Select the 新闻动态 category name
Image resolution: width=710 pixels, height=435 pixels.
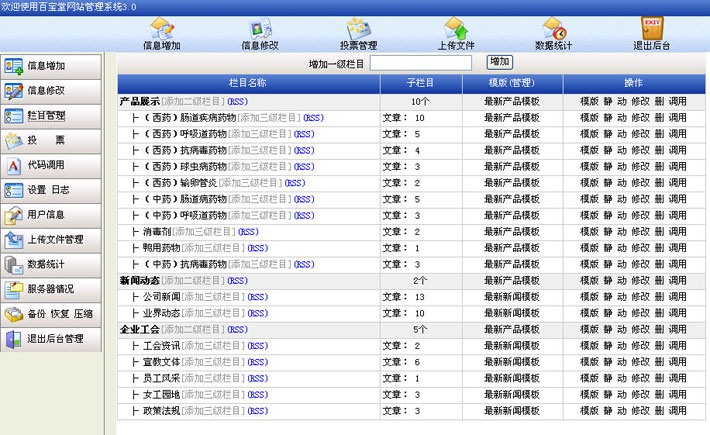(140, 281)
